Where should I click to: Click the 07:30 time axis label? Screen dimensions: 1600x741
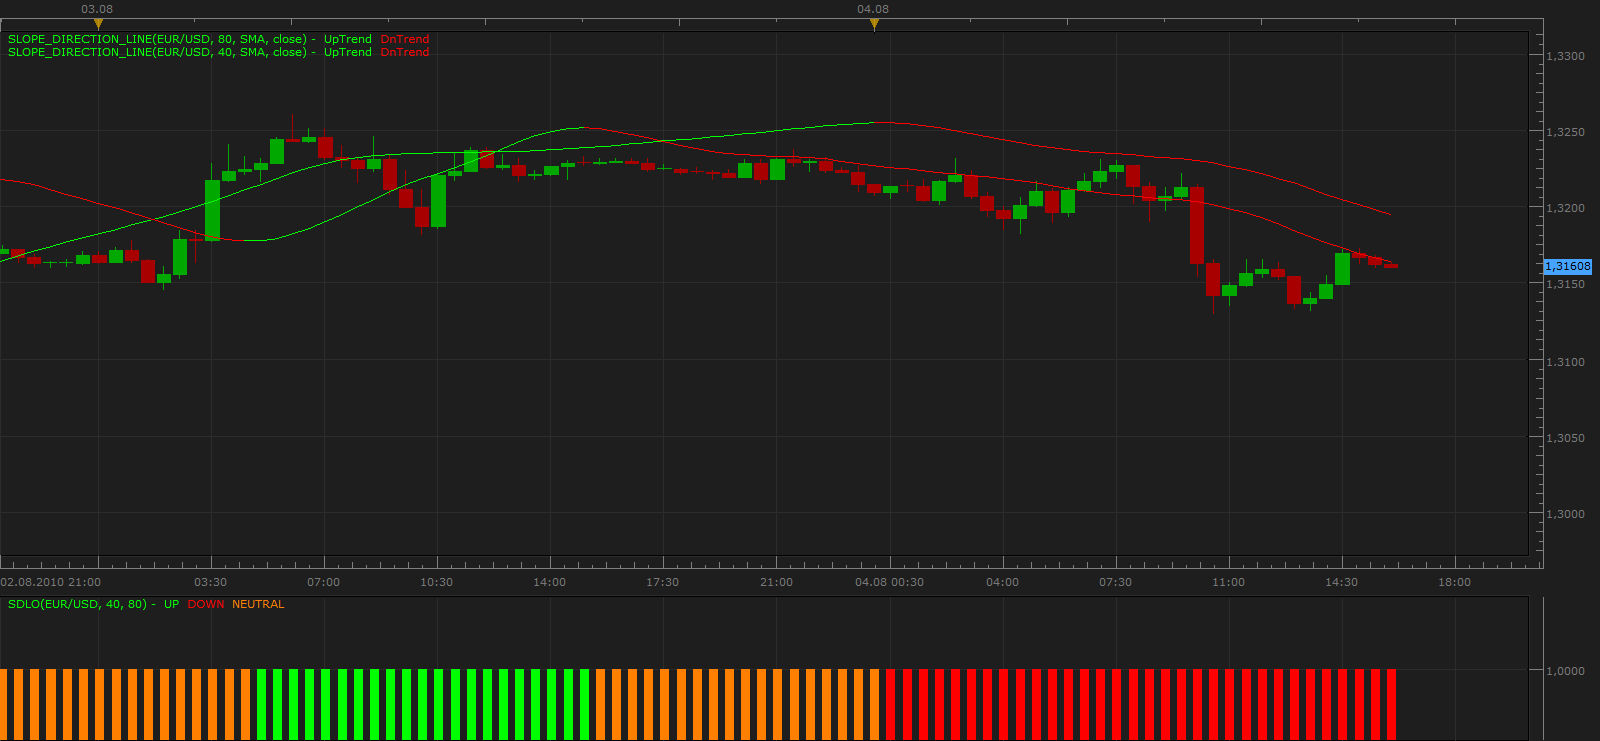(x=1115, y=582)
